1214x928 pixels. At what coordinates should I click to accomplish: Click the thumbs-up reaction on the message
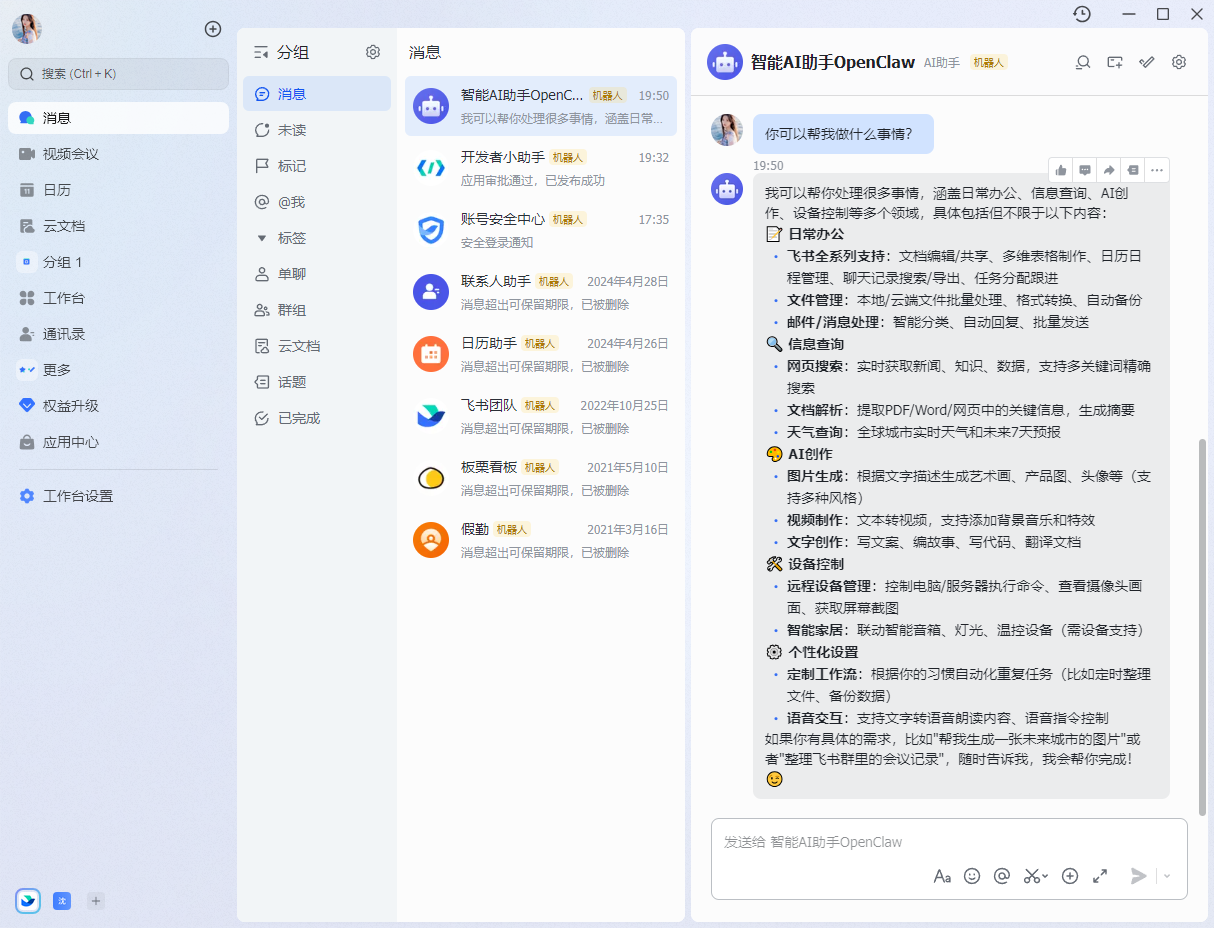[x=1061, y=170]
